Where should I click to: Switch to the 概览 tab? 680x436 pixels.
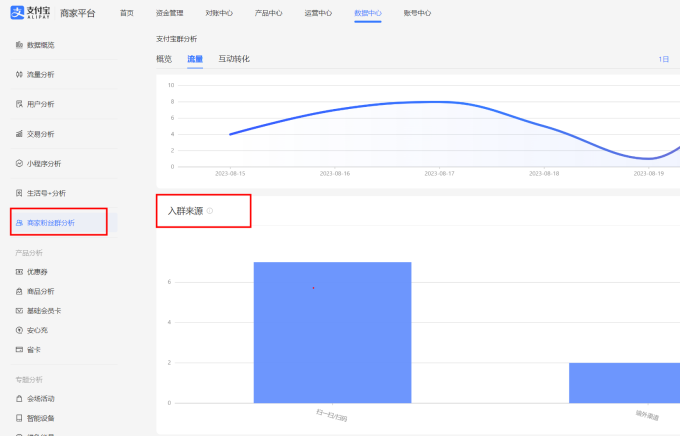[x=164, y=59]
